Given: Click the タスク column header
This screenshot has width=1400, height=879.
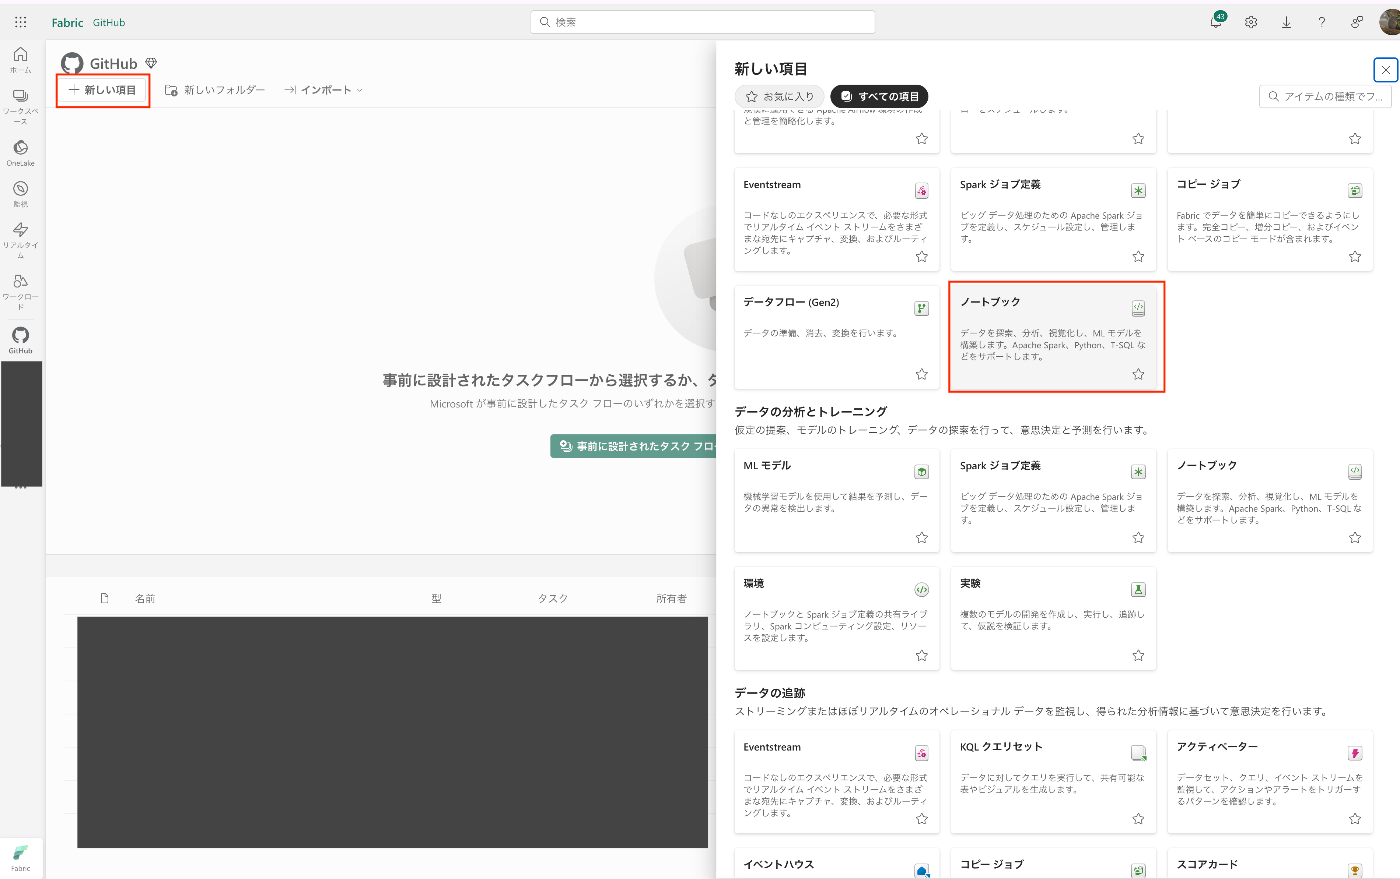Looking at the screenshot, I should coord(552,599).
